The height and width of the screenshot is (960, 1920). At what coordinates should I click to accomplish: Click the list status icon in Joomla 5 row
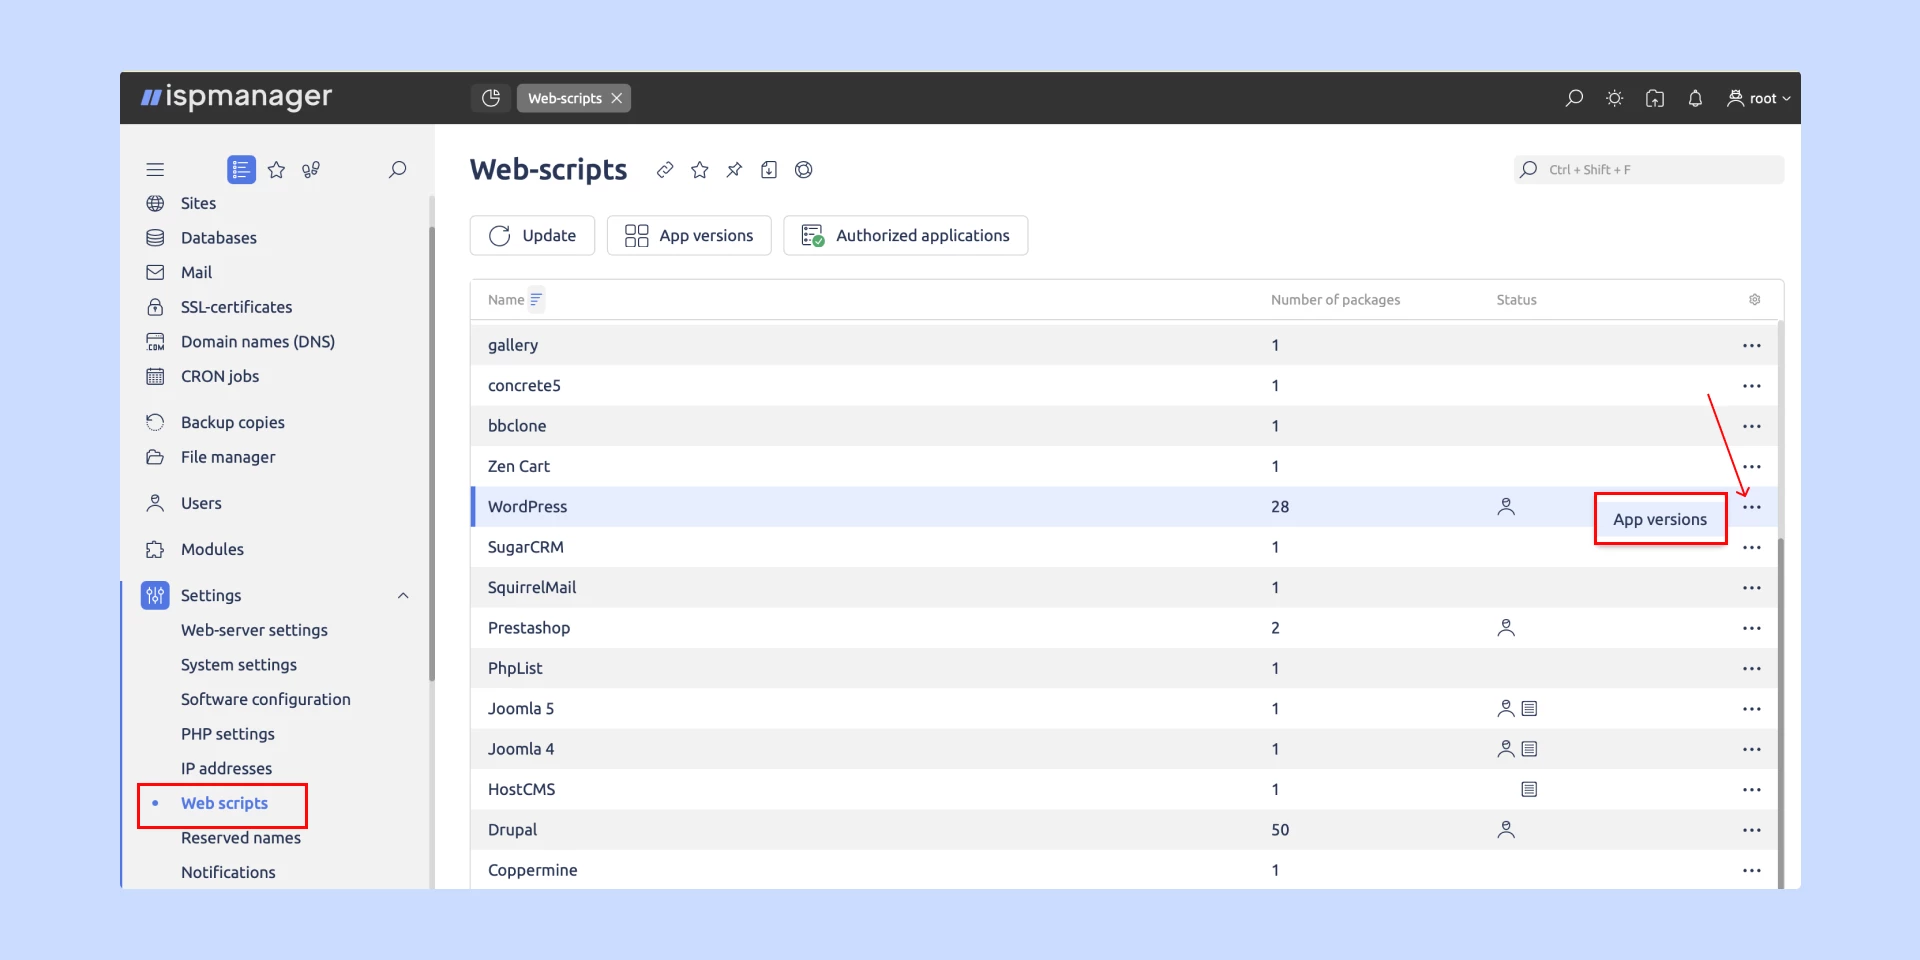(1529, 709)
